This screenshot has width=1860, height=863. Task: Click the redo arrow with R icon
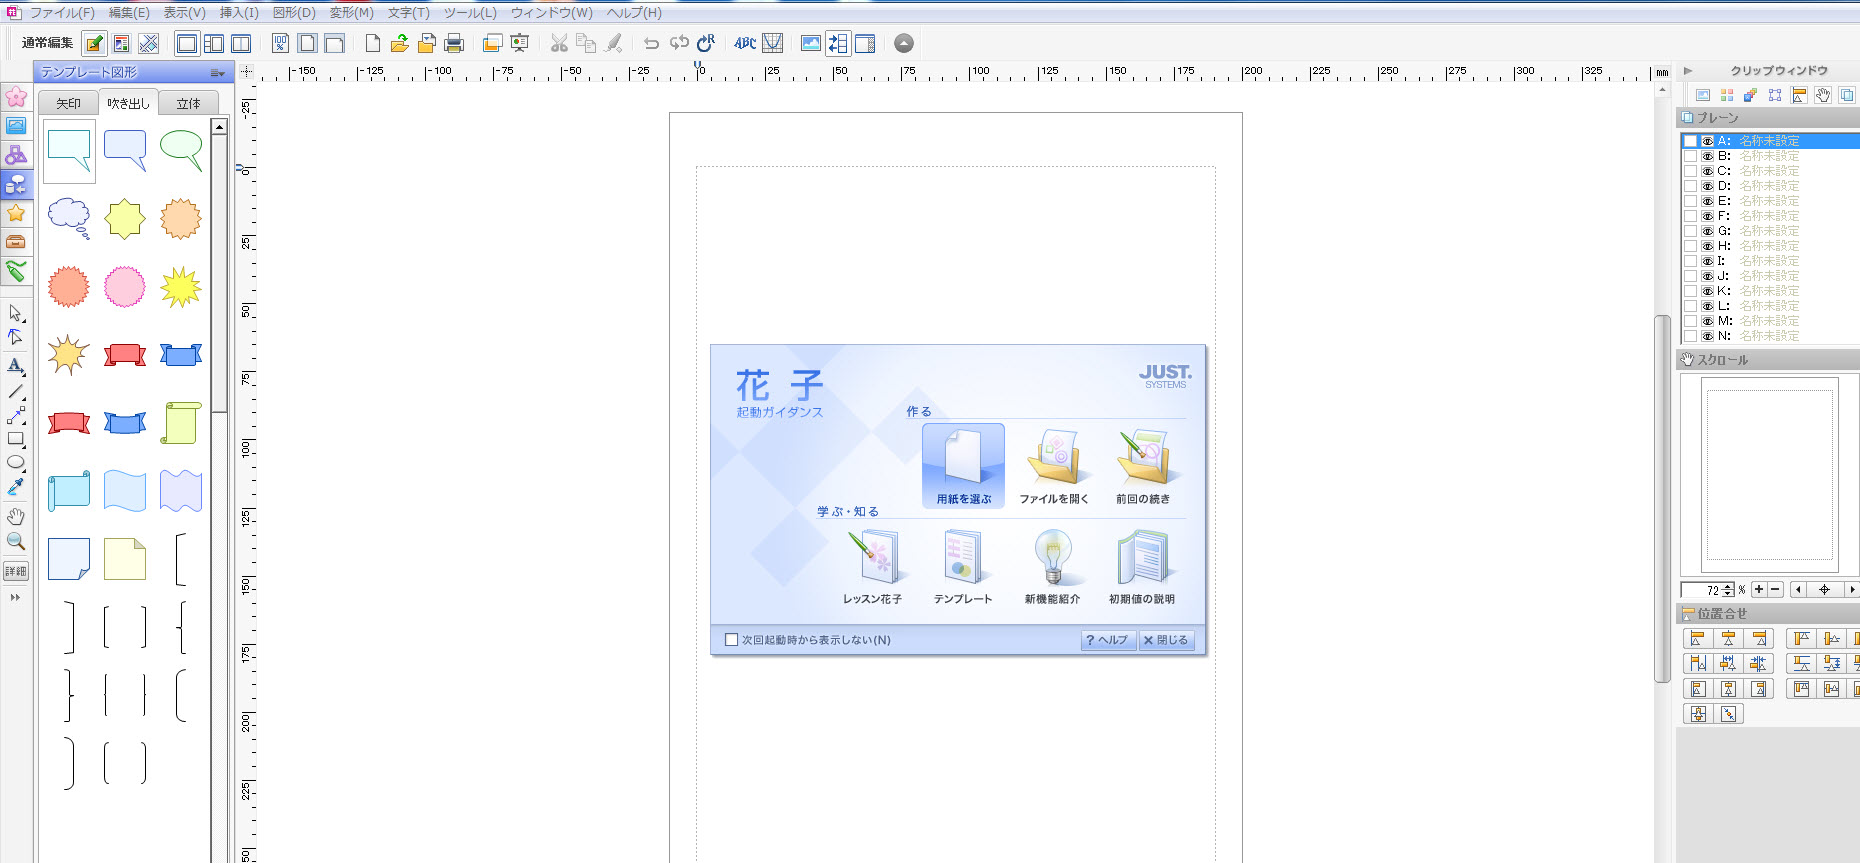(706, 43)
